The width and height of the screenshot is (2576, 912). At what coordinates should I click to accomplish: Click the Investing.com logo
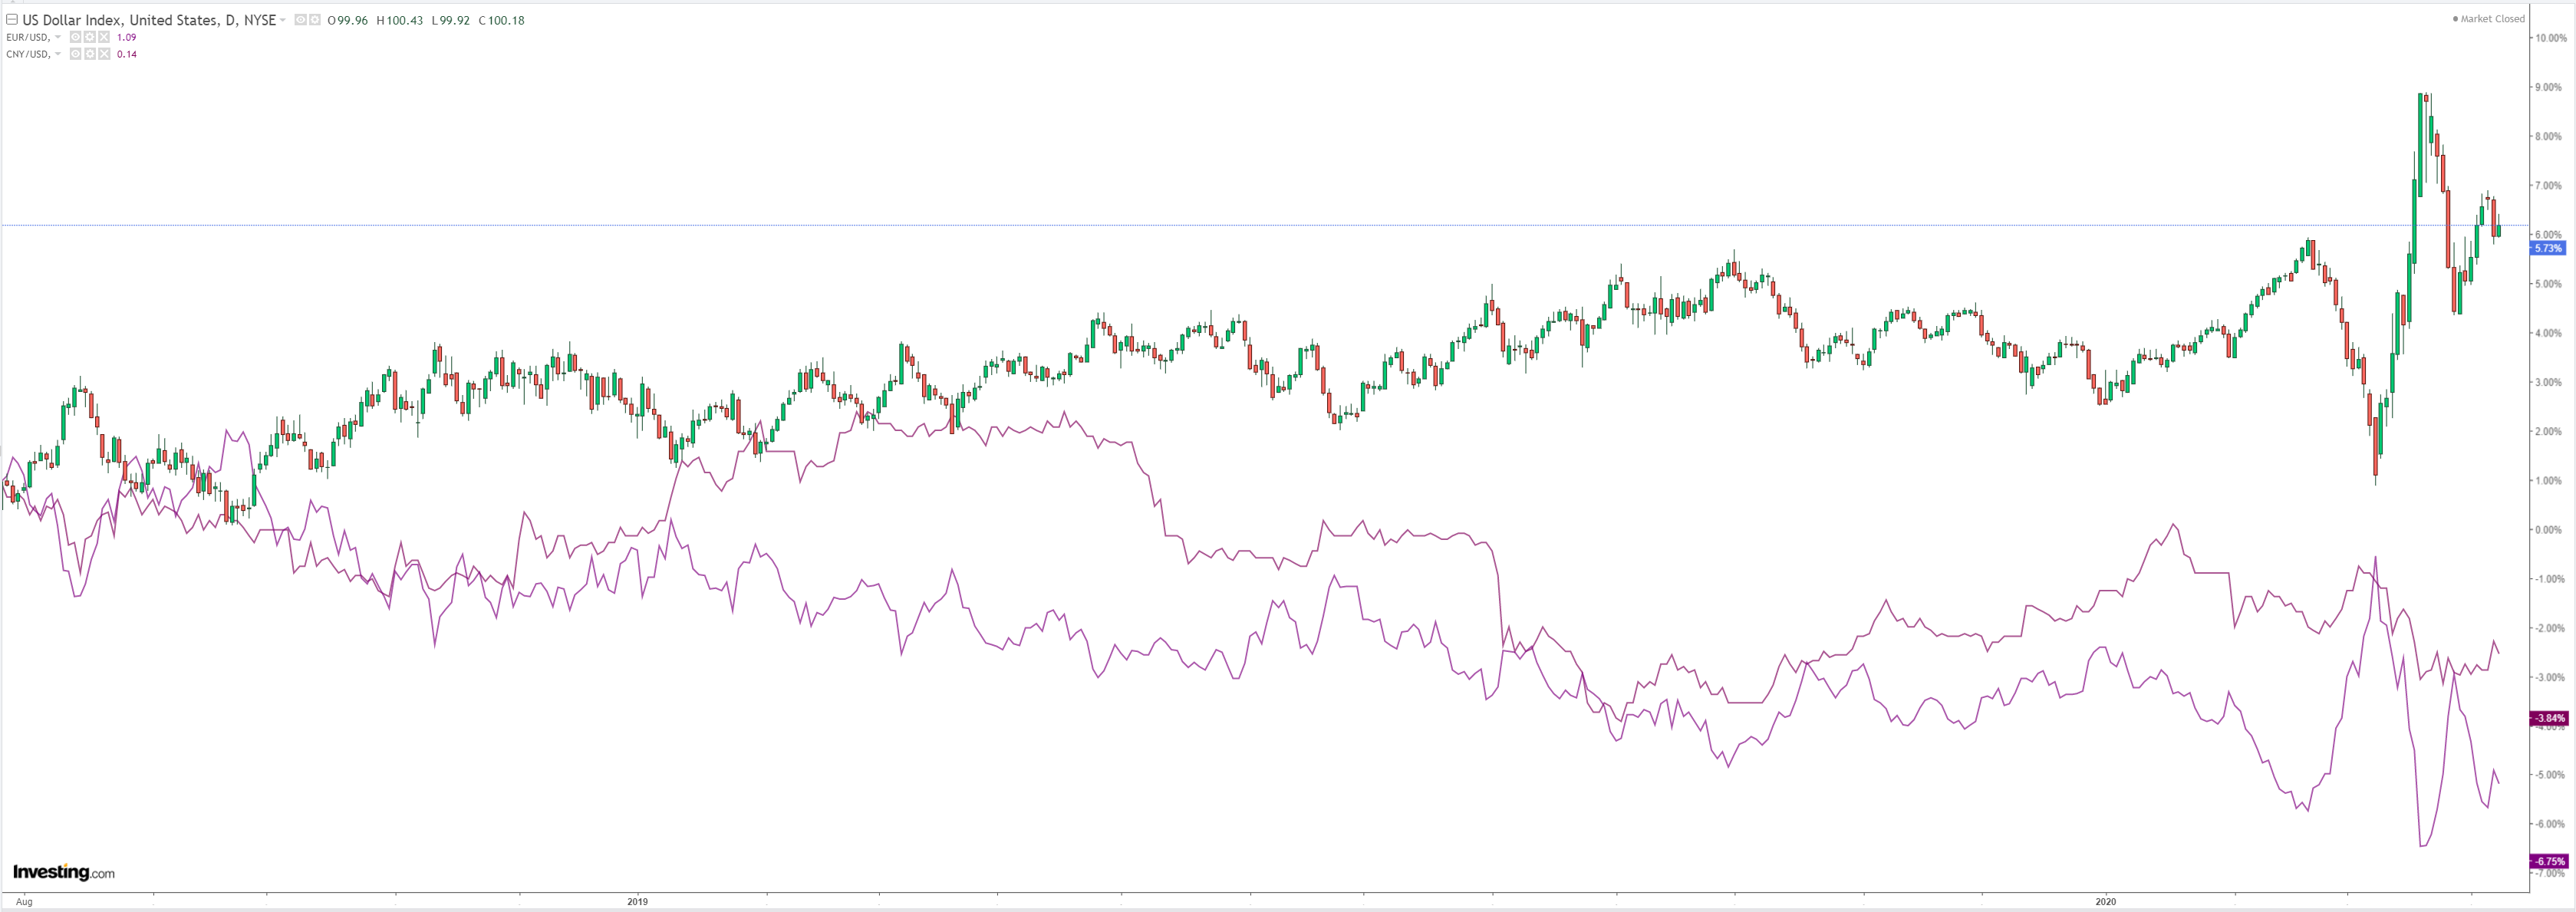point(64,872)
